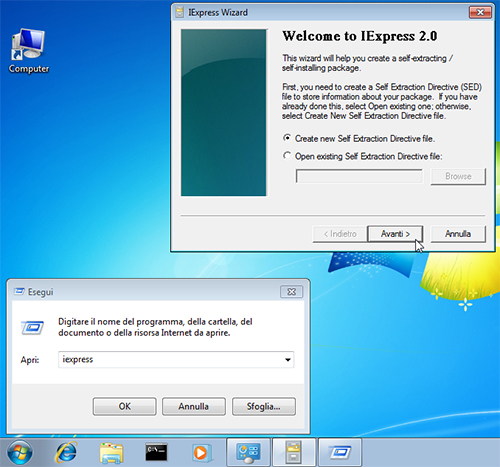Click the disabled < Indietro button

pyautogui.click(x=340, y=234)
